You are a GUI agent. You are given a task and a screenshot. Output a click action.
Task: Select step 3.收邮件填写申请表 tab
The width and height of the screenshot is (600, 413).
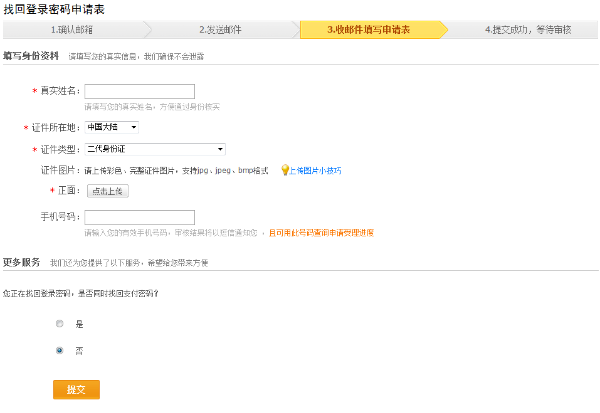pyautogui.click(x=373, y=30)
